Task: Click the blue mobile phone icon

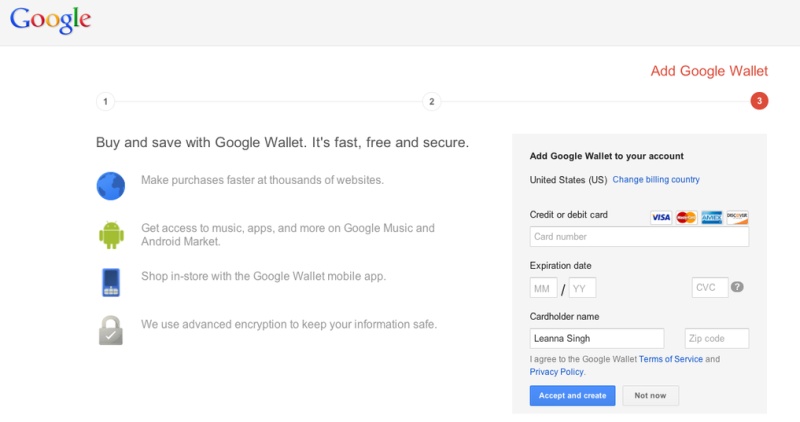Action: click(x=111, y=282)
